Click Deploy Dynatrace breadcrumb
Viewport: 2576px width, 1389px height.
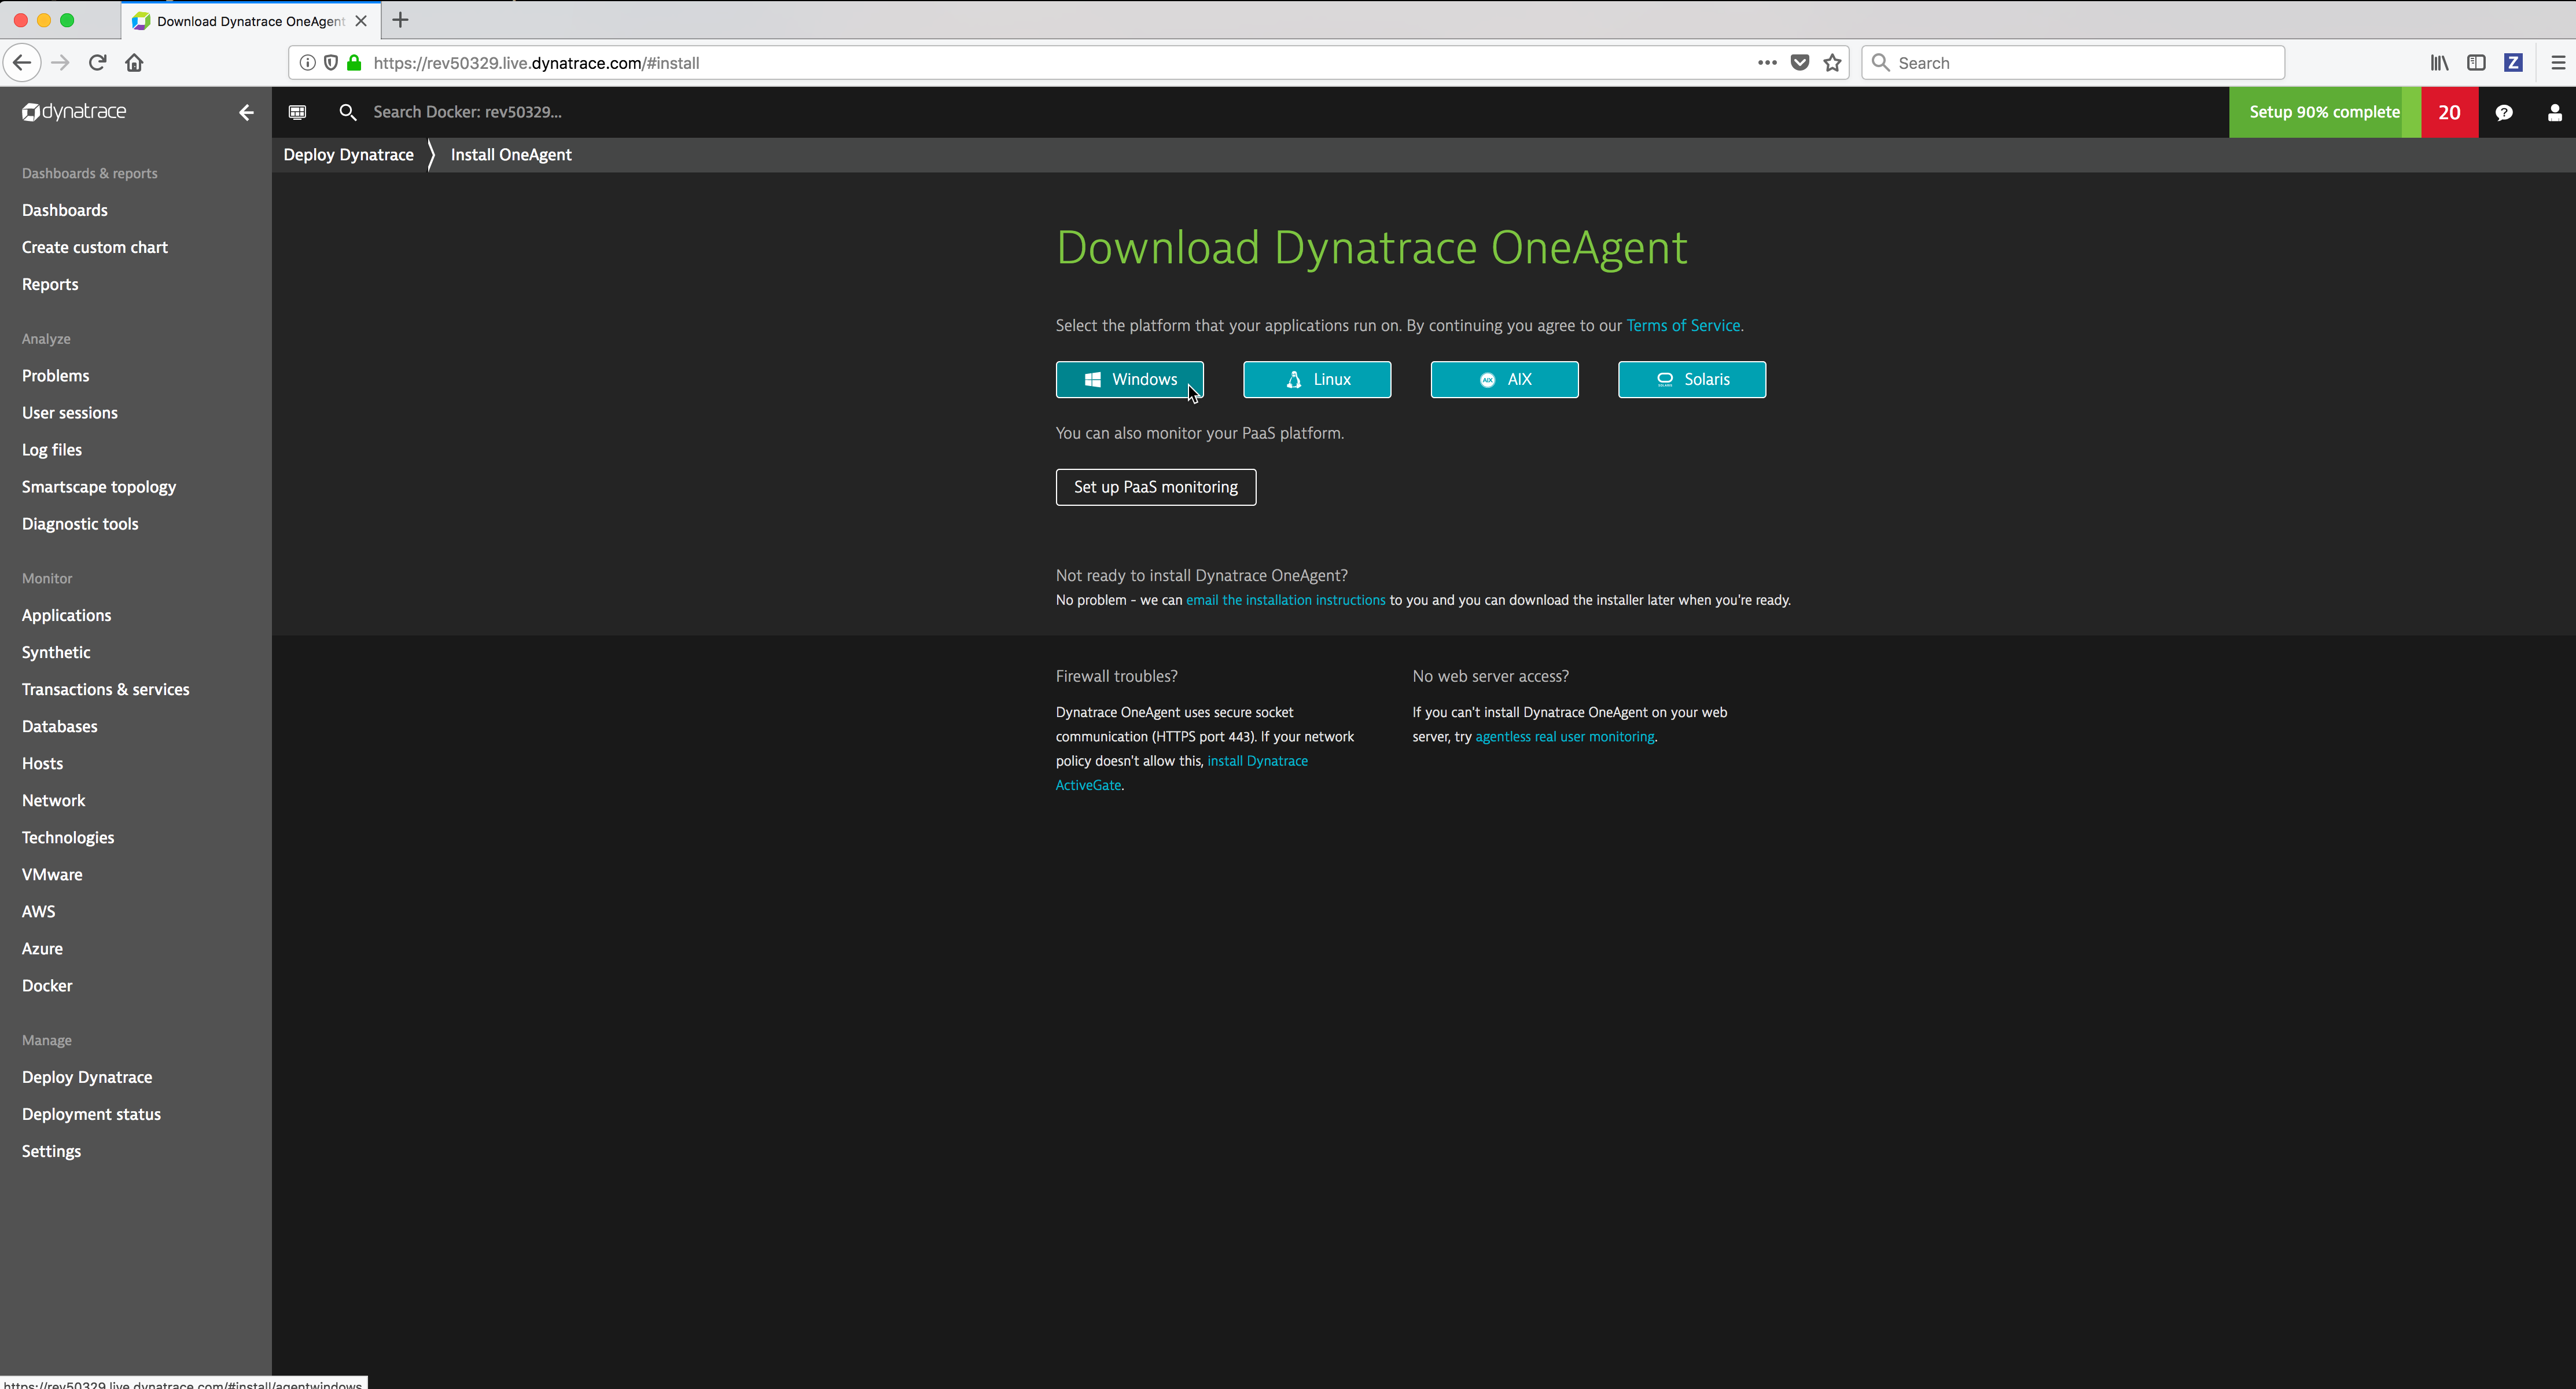(x=348, y=154)
